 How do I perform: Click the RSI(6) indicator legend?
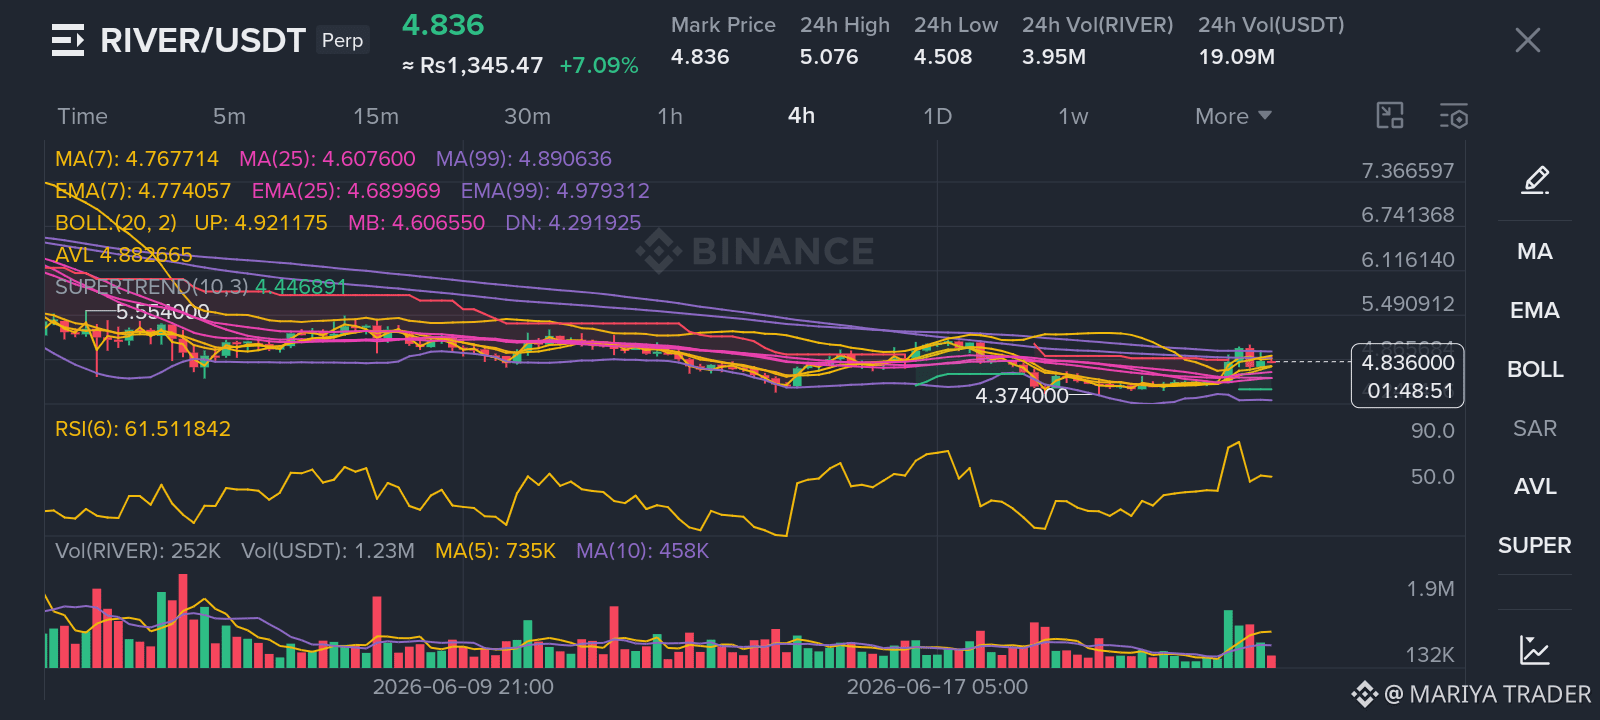(143, 429)
